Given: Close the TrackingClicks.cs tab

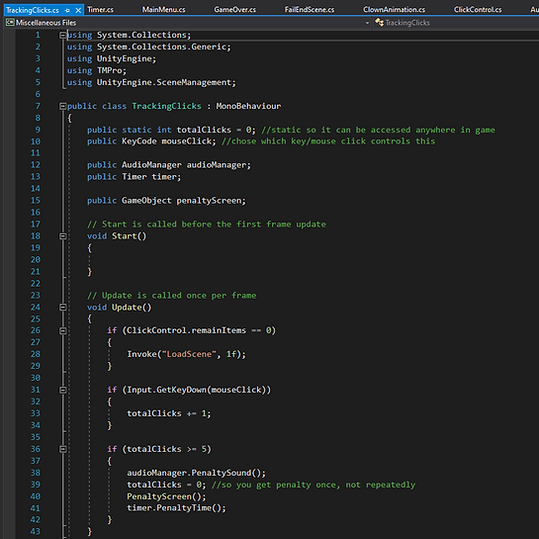Looking at the screenshot, I should pos(78,10).
